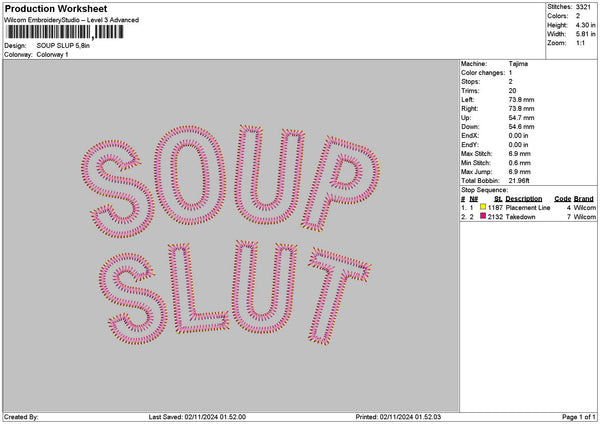
Task: Click the 'Right:' label
Action: coord(471,109)
